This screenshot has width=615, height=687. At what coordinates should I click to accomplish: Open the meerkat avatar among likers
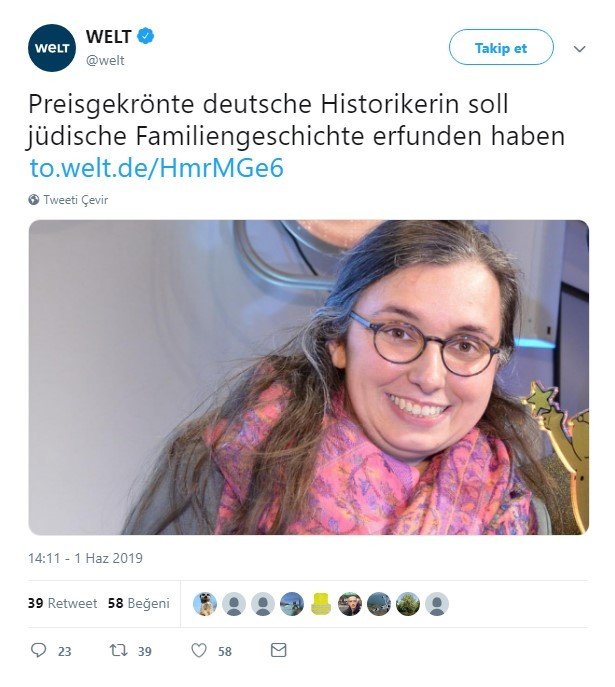coord(205,604)
